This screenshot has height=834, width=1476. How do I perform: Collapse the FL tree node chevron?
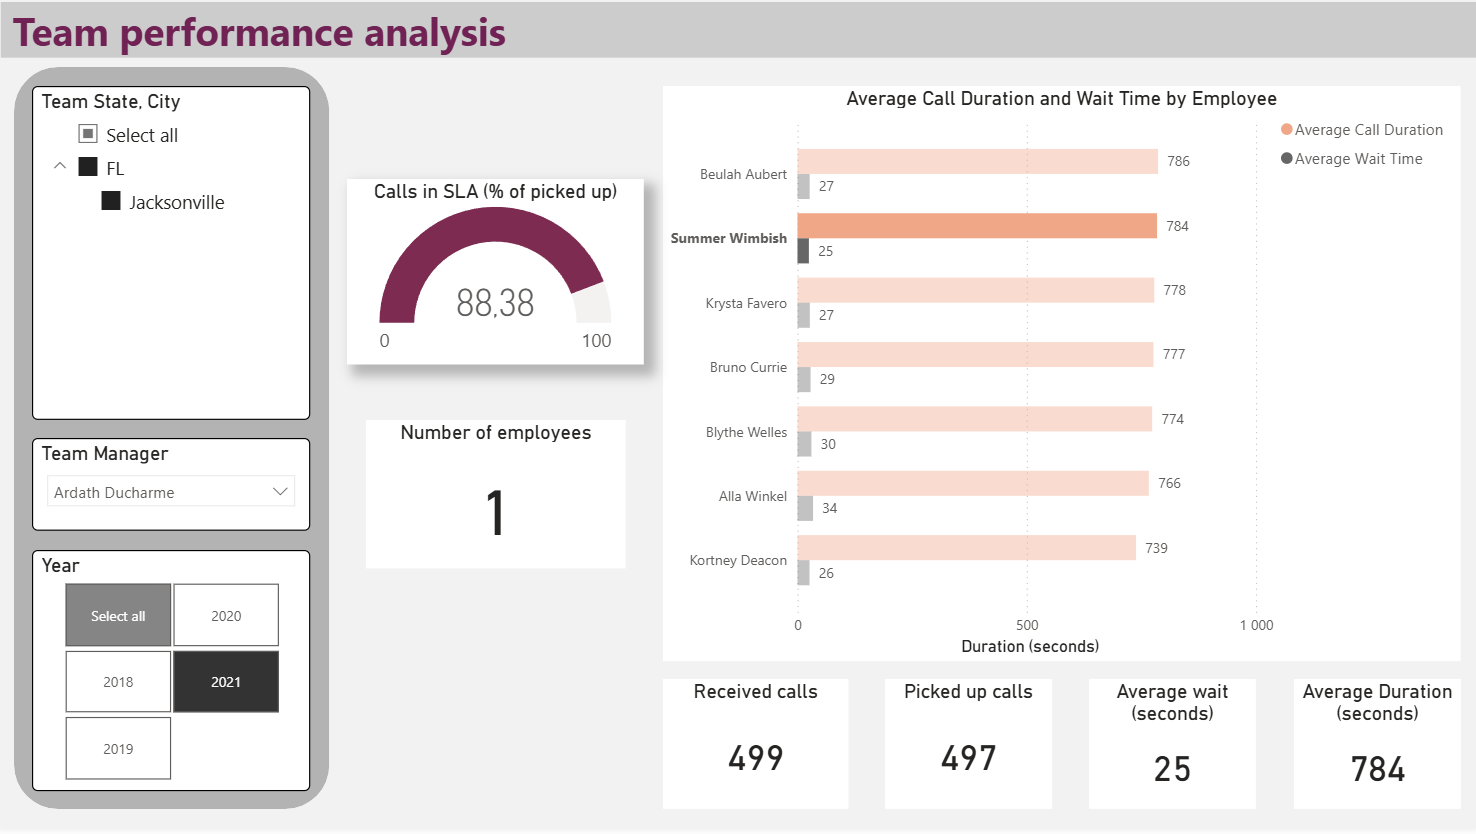point(60,167)
